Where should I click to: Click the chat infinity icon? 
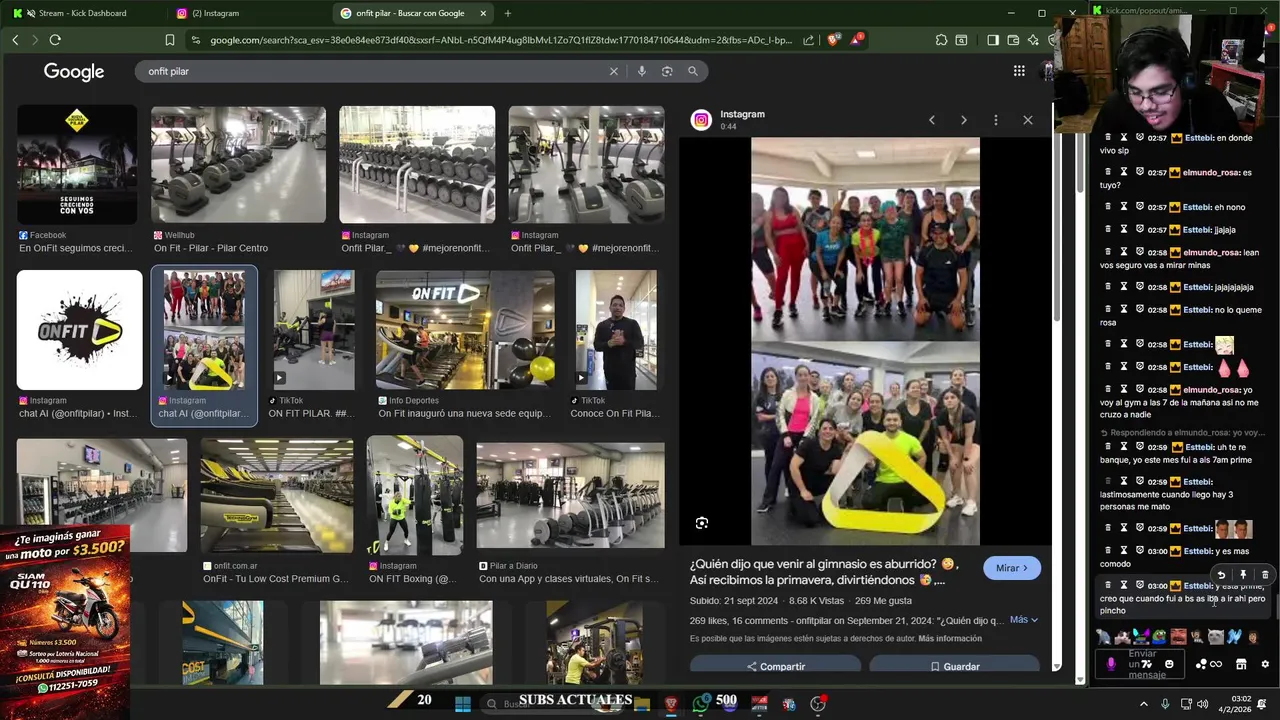tap(1216, 664)
